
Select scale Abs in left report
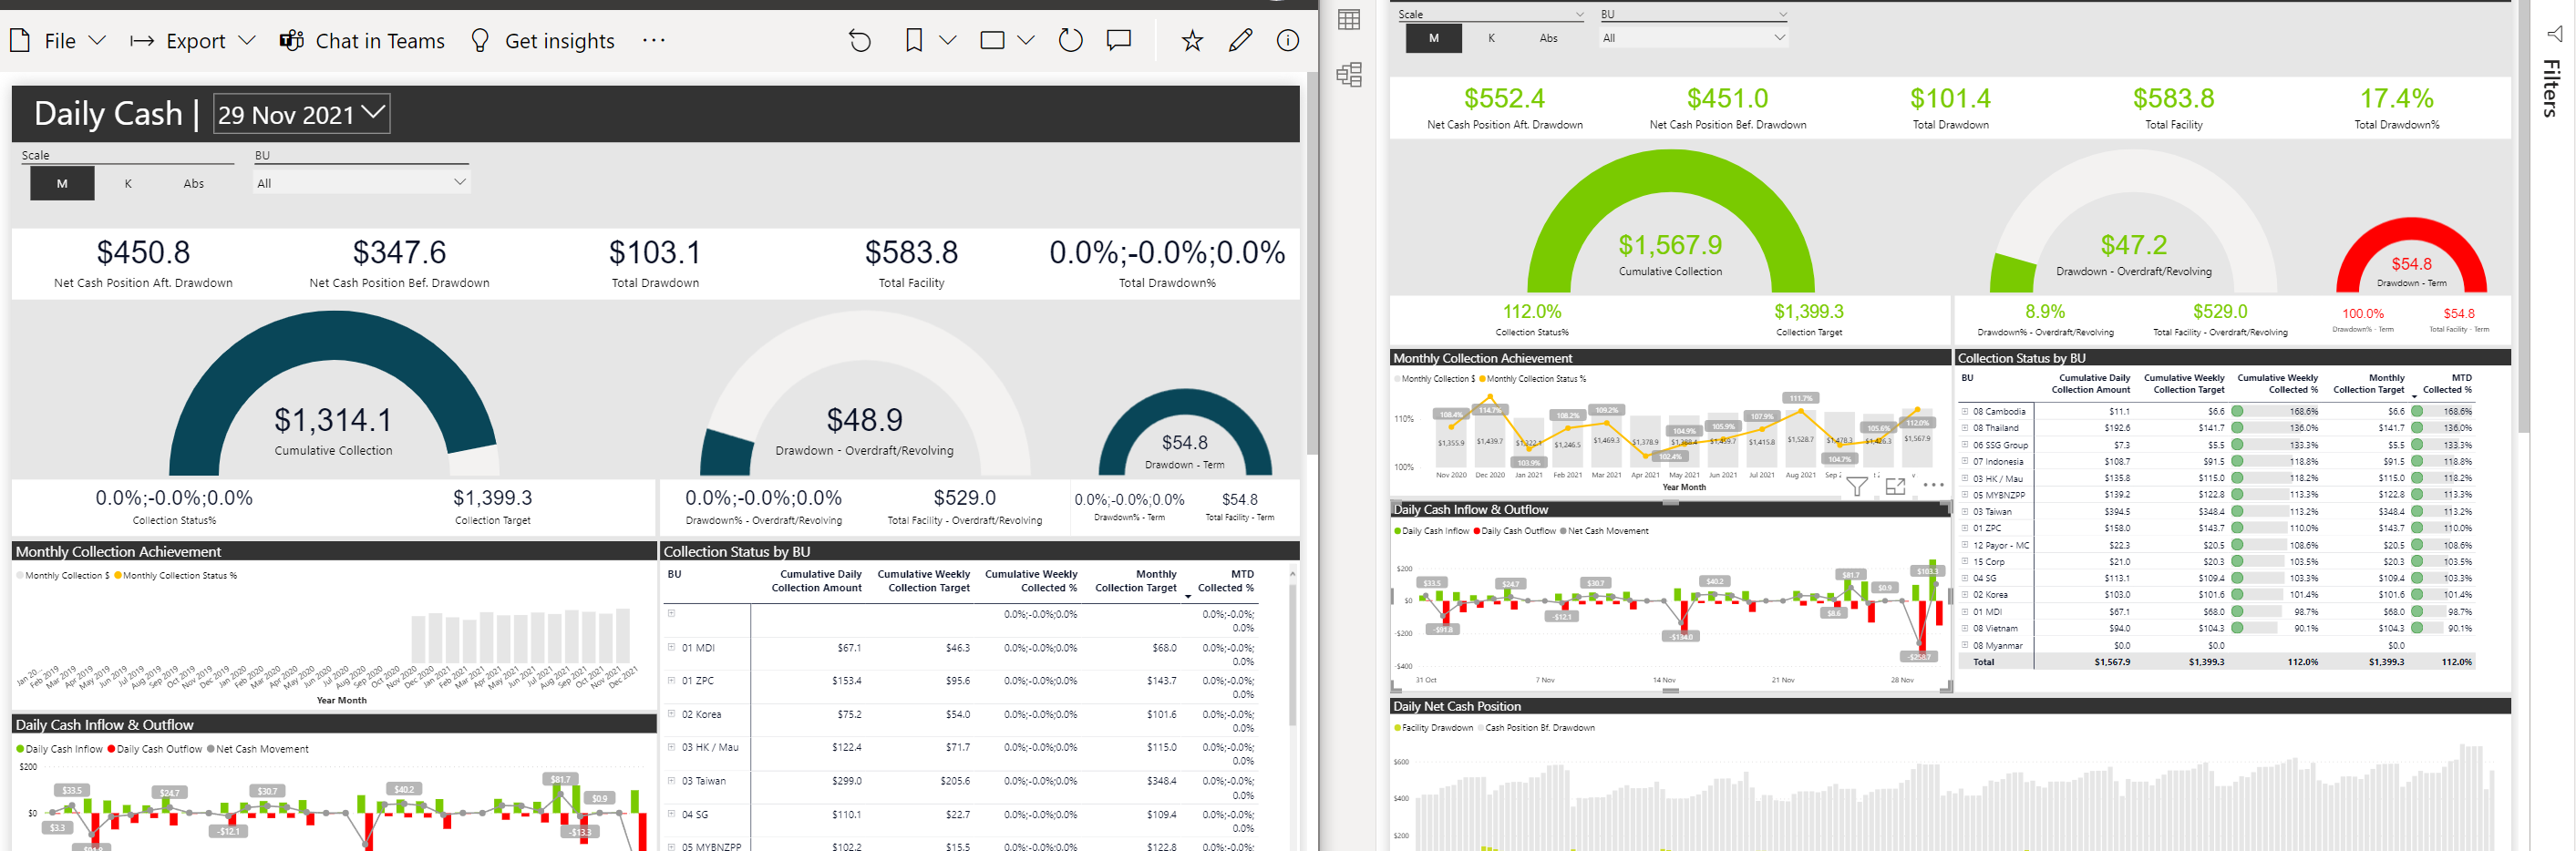[194, 184]
